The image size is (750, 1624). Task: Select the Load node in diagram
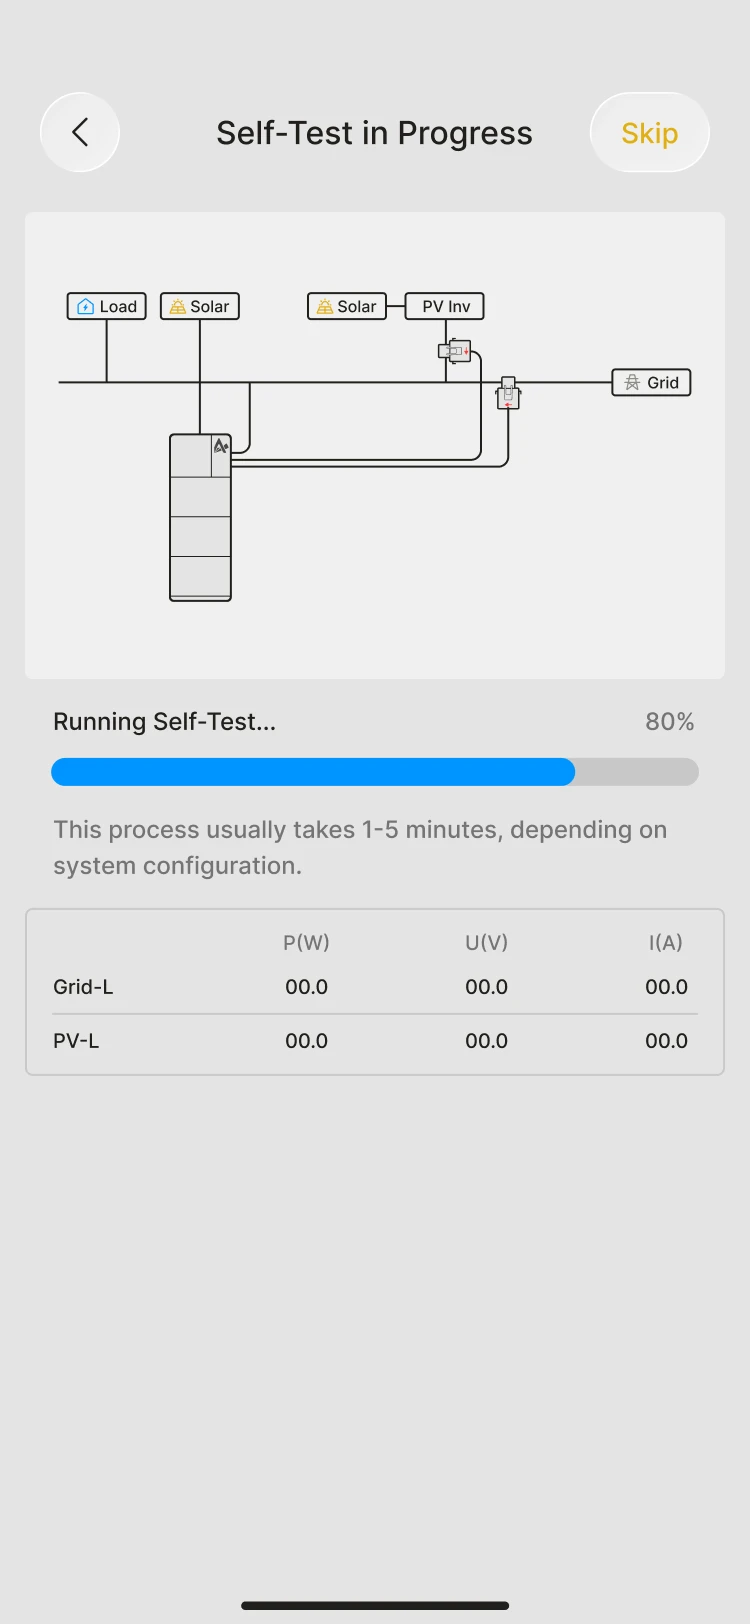tap(107, 306)
